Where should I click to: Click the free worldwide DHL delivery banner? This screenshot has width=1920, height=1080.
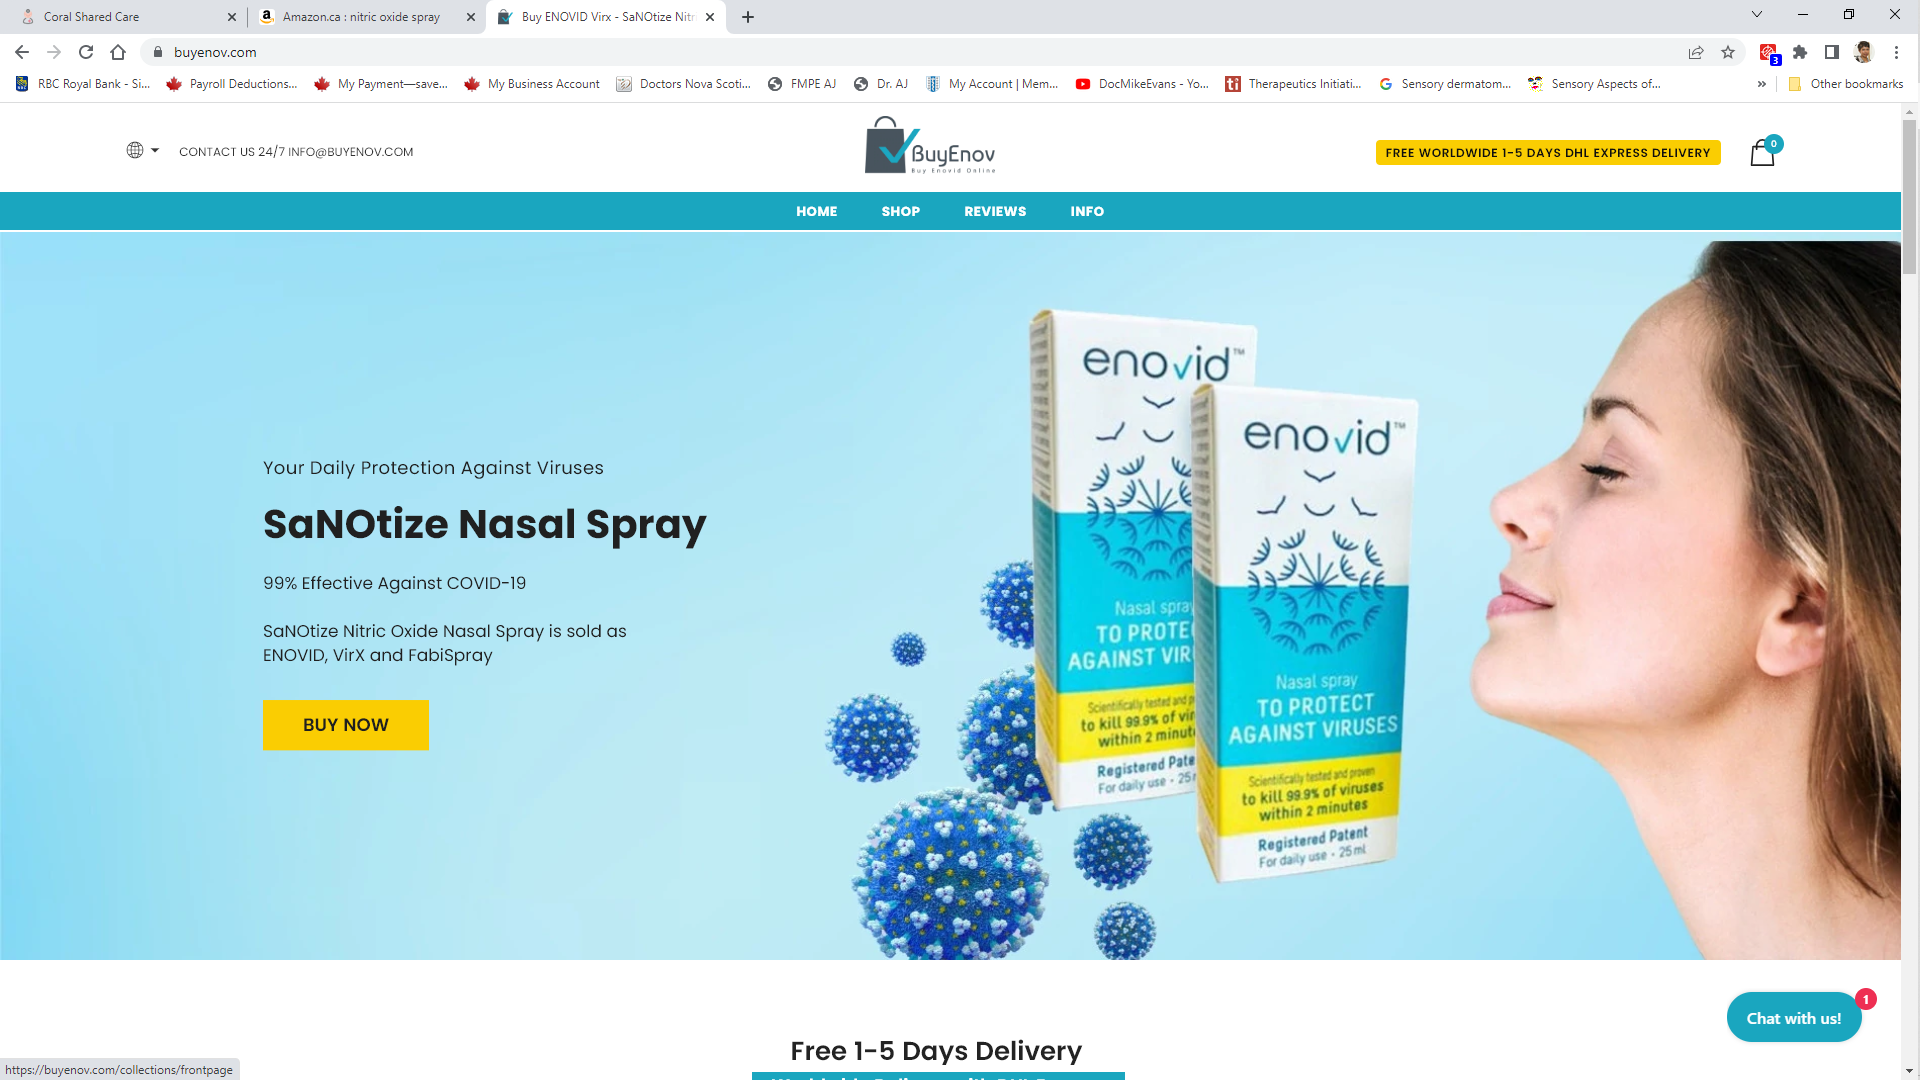tap(1548, 152)
